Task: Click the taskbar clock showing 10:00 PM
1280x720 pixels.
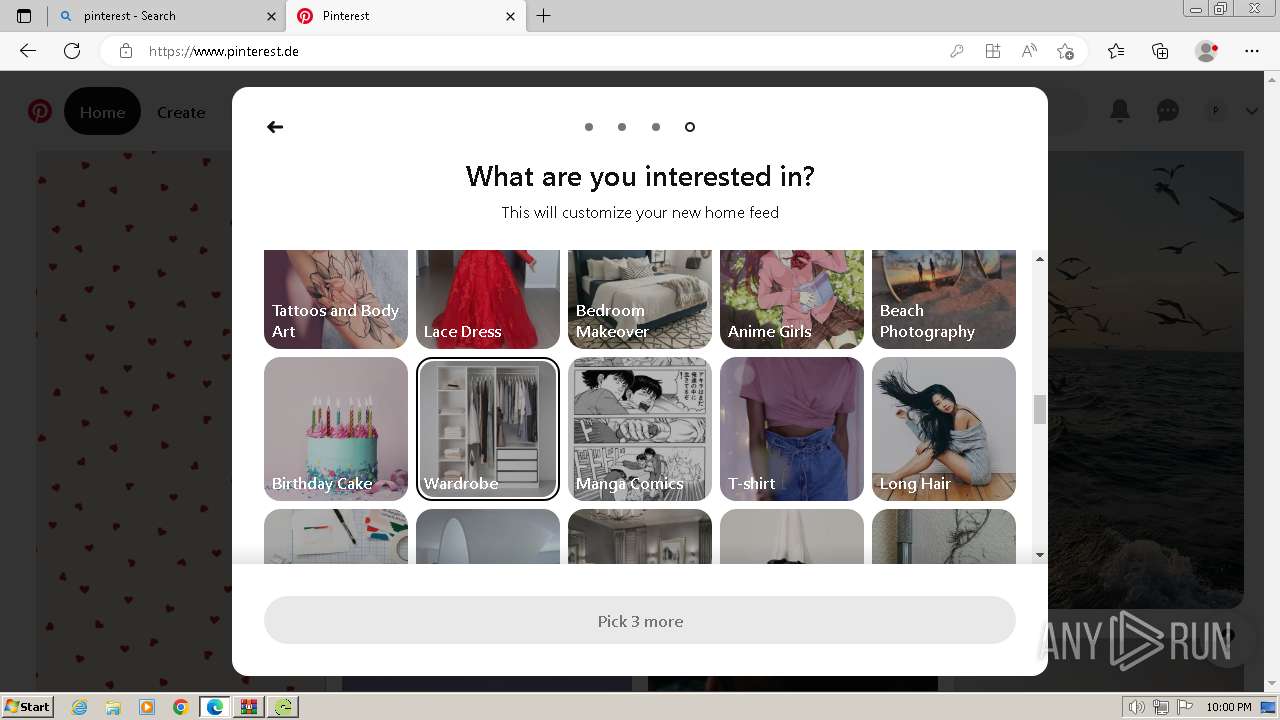Action: [1229, 707]
